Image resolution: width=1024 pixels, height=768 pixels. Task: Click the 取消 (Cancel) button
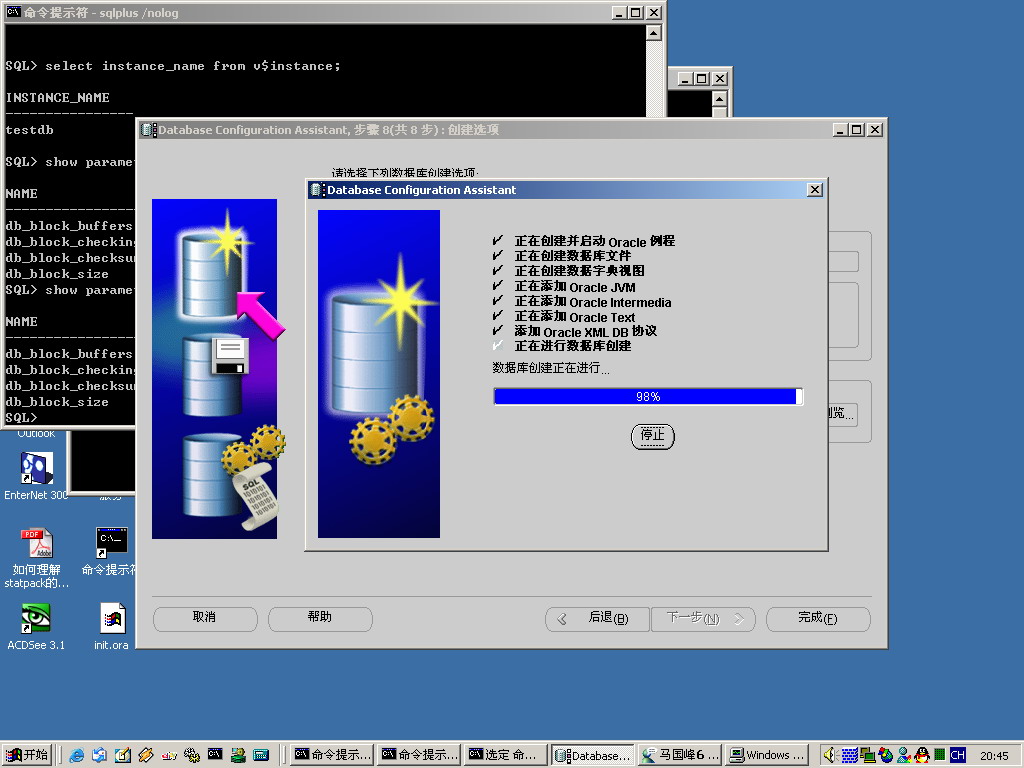(x=205, y=618)
